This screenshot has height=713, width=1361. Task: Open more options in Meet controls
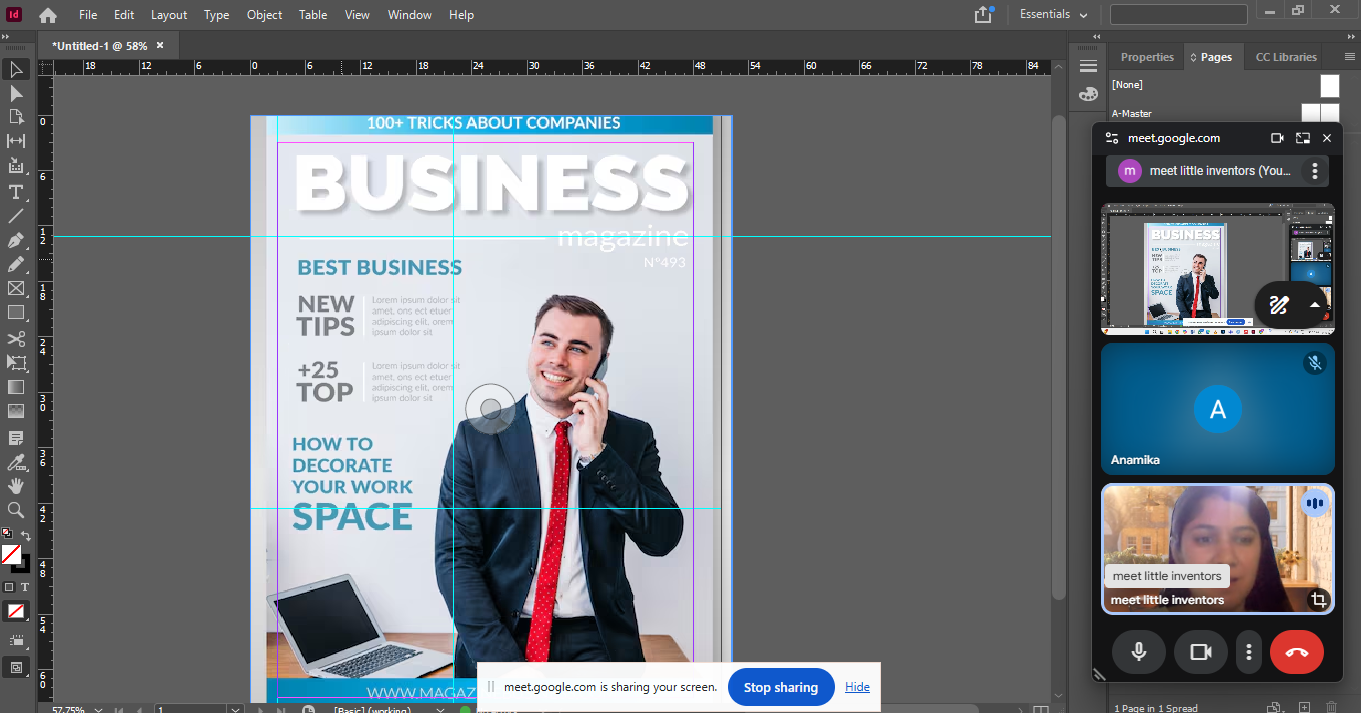pyautogui.click(x=1249, y=652)
